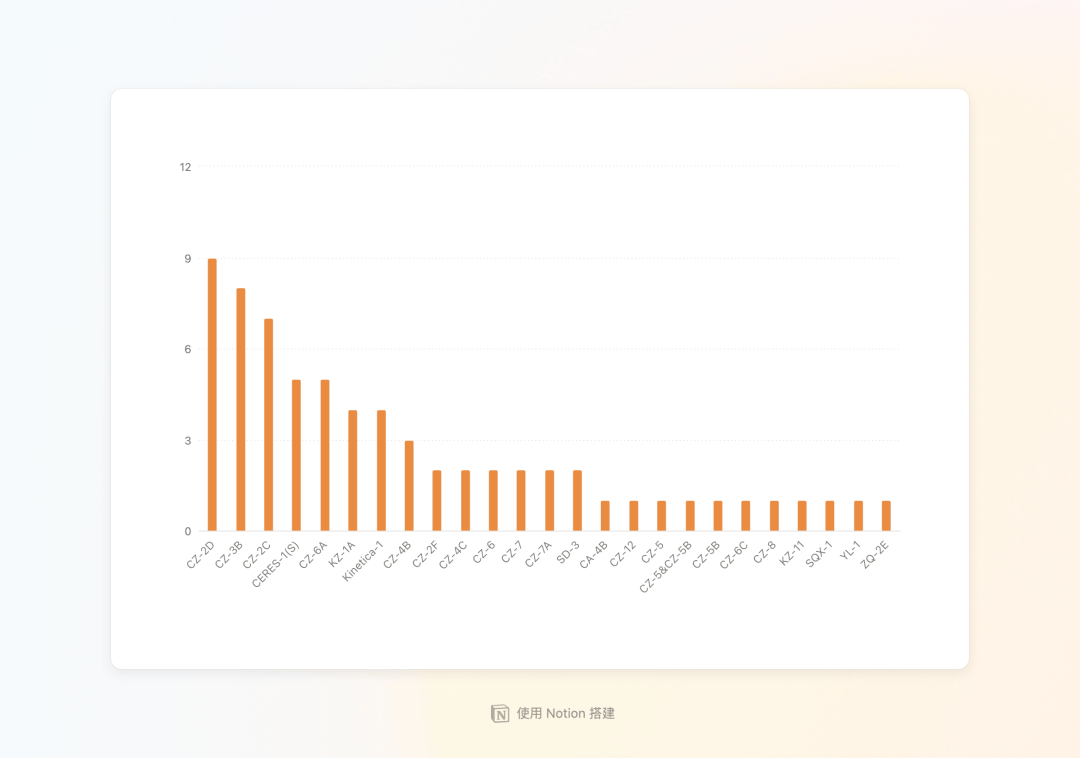Viewport: 1080px width, 758px height.
Task: Select the CZ-4B bar
Action: pos(409,486)
